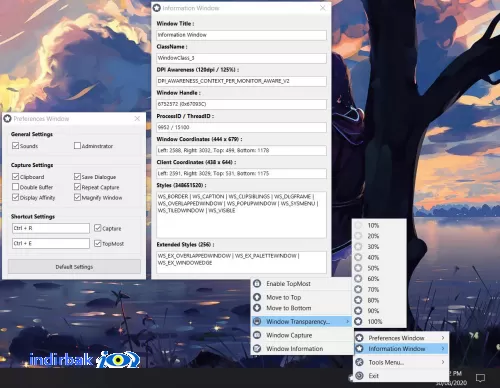Image resolution: width=500 pixels, height=388 pixels.
Task: Toggle the Magnify Window checkbox
Action: [x=77, y=197]
